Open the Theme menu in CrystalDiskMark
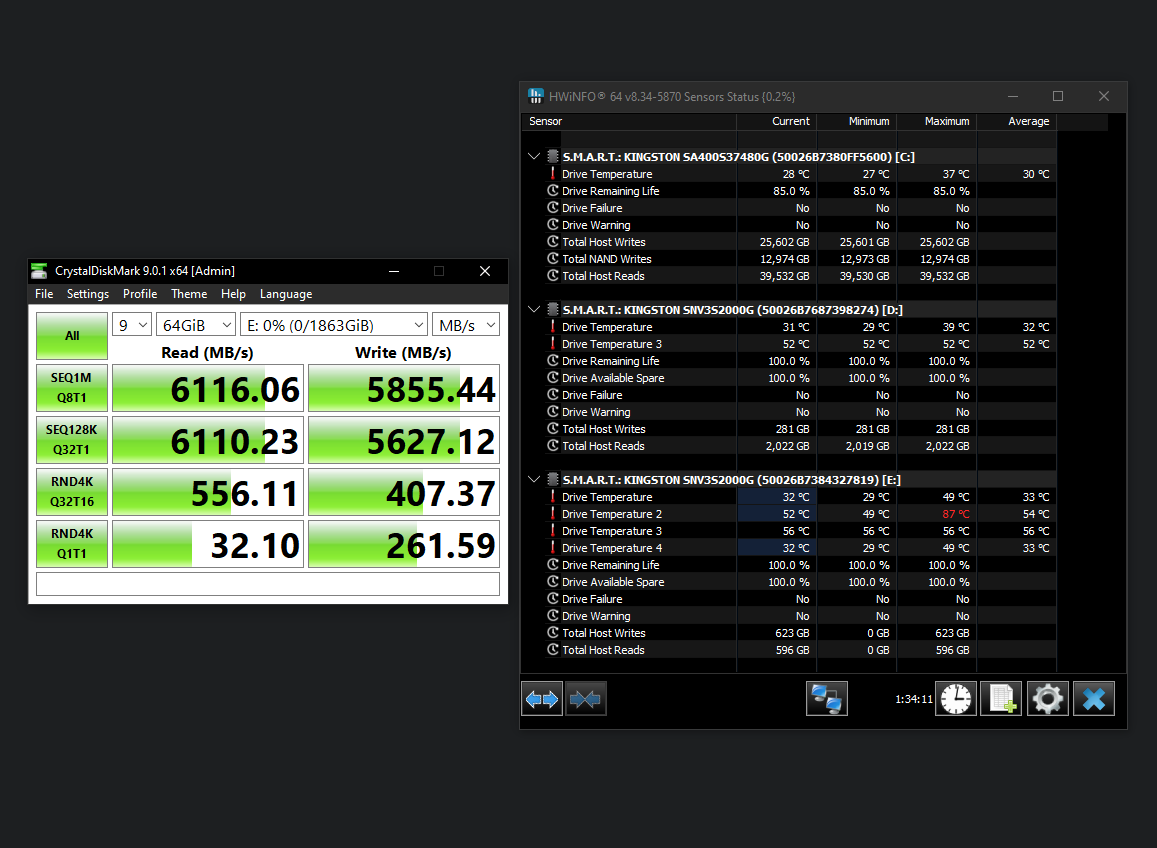 (x=189, y=294)
